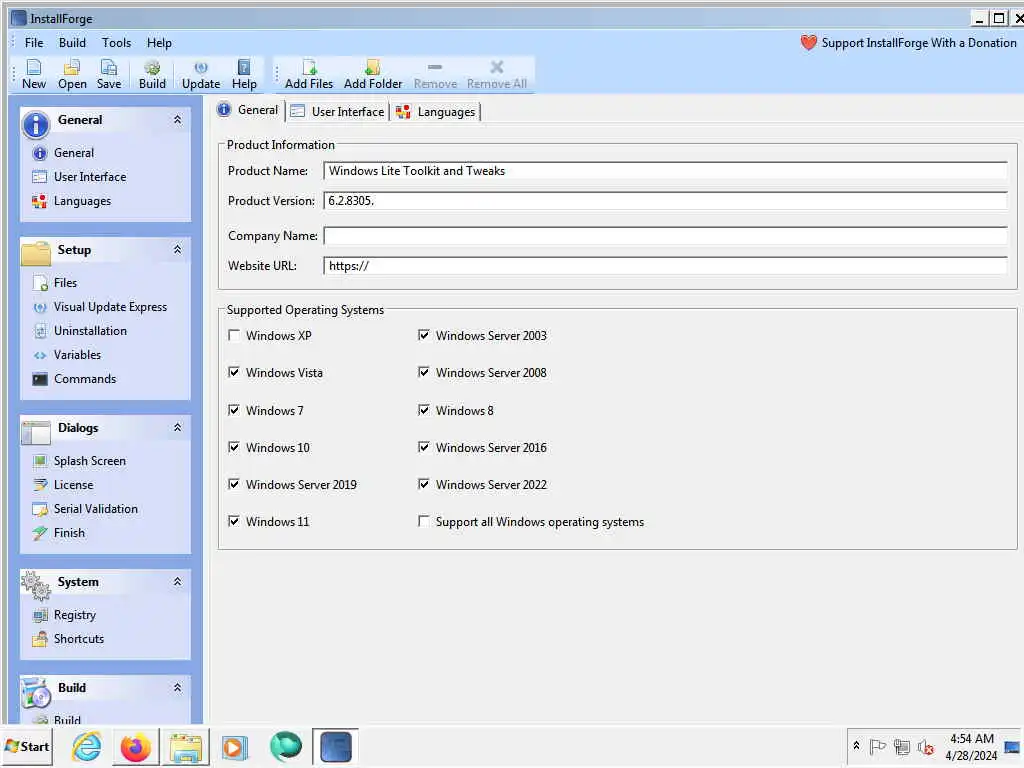Collapse the Build sidebar group
1024x768 pixels.
click(178, 688)
